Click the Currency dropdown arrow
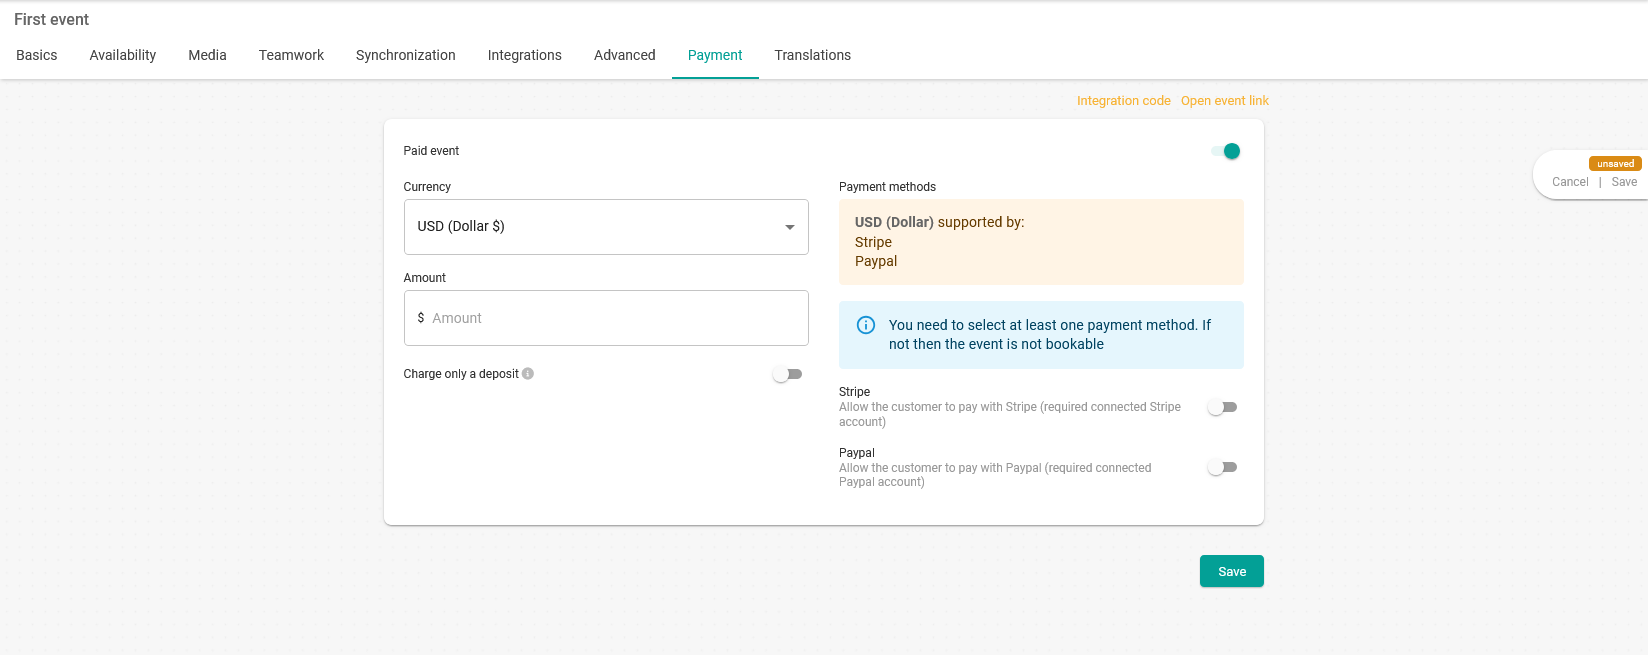The height and width of the screenshot is (655, 1648). point(789,227)
